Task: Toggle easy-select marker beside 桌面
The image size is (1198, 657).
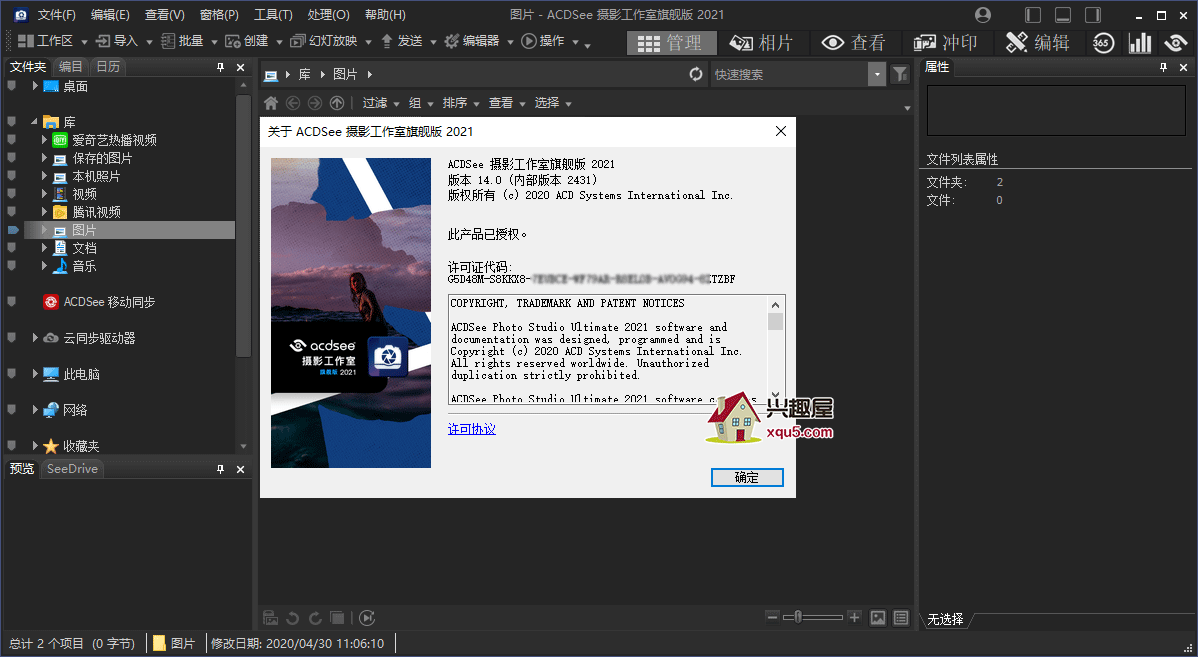Action: coord(11,86)
